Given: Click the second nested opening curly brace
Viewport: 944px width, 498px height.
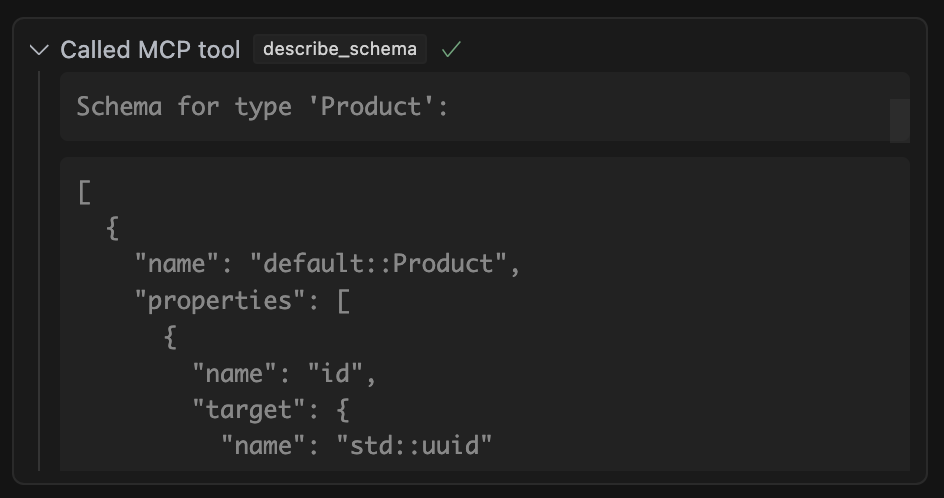Looking at the screenshot, I should [170, 337].
